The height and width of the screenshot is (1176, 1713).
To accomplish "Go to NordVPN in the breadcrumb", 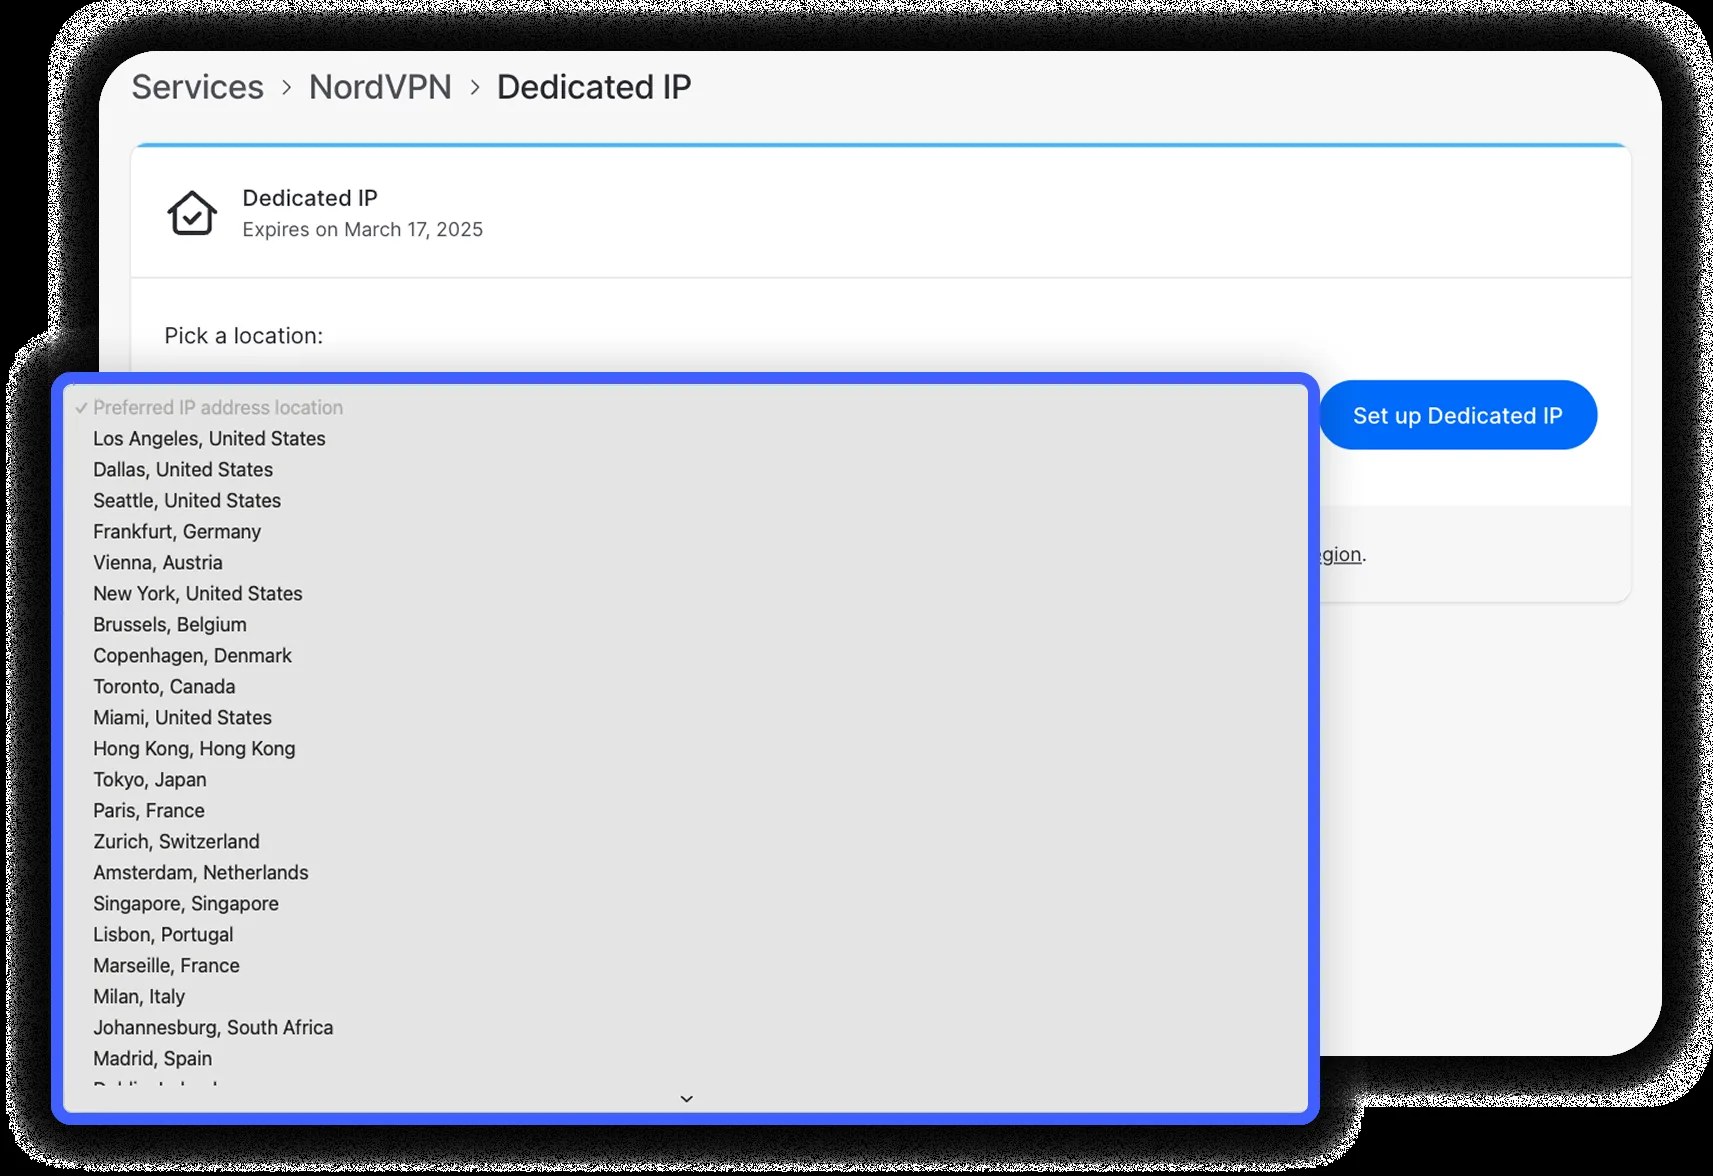I will point(380,87).
